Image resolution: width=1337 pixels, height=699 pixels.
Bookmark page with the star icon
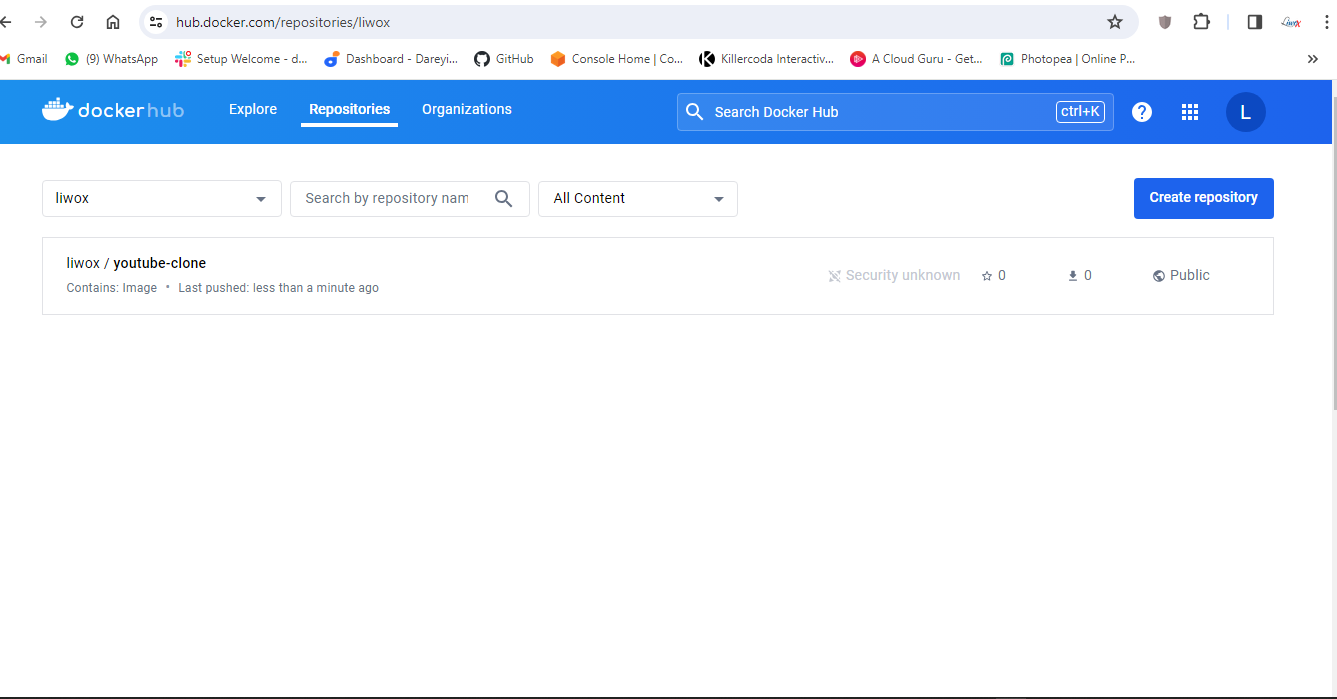point(1114,22)
